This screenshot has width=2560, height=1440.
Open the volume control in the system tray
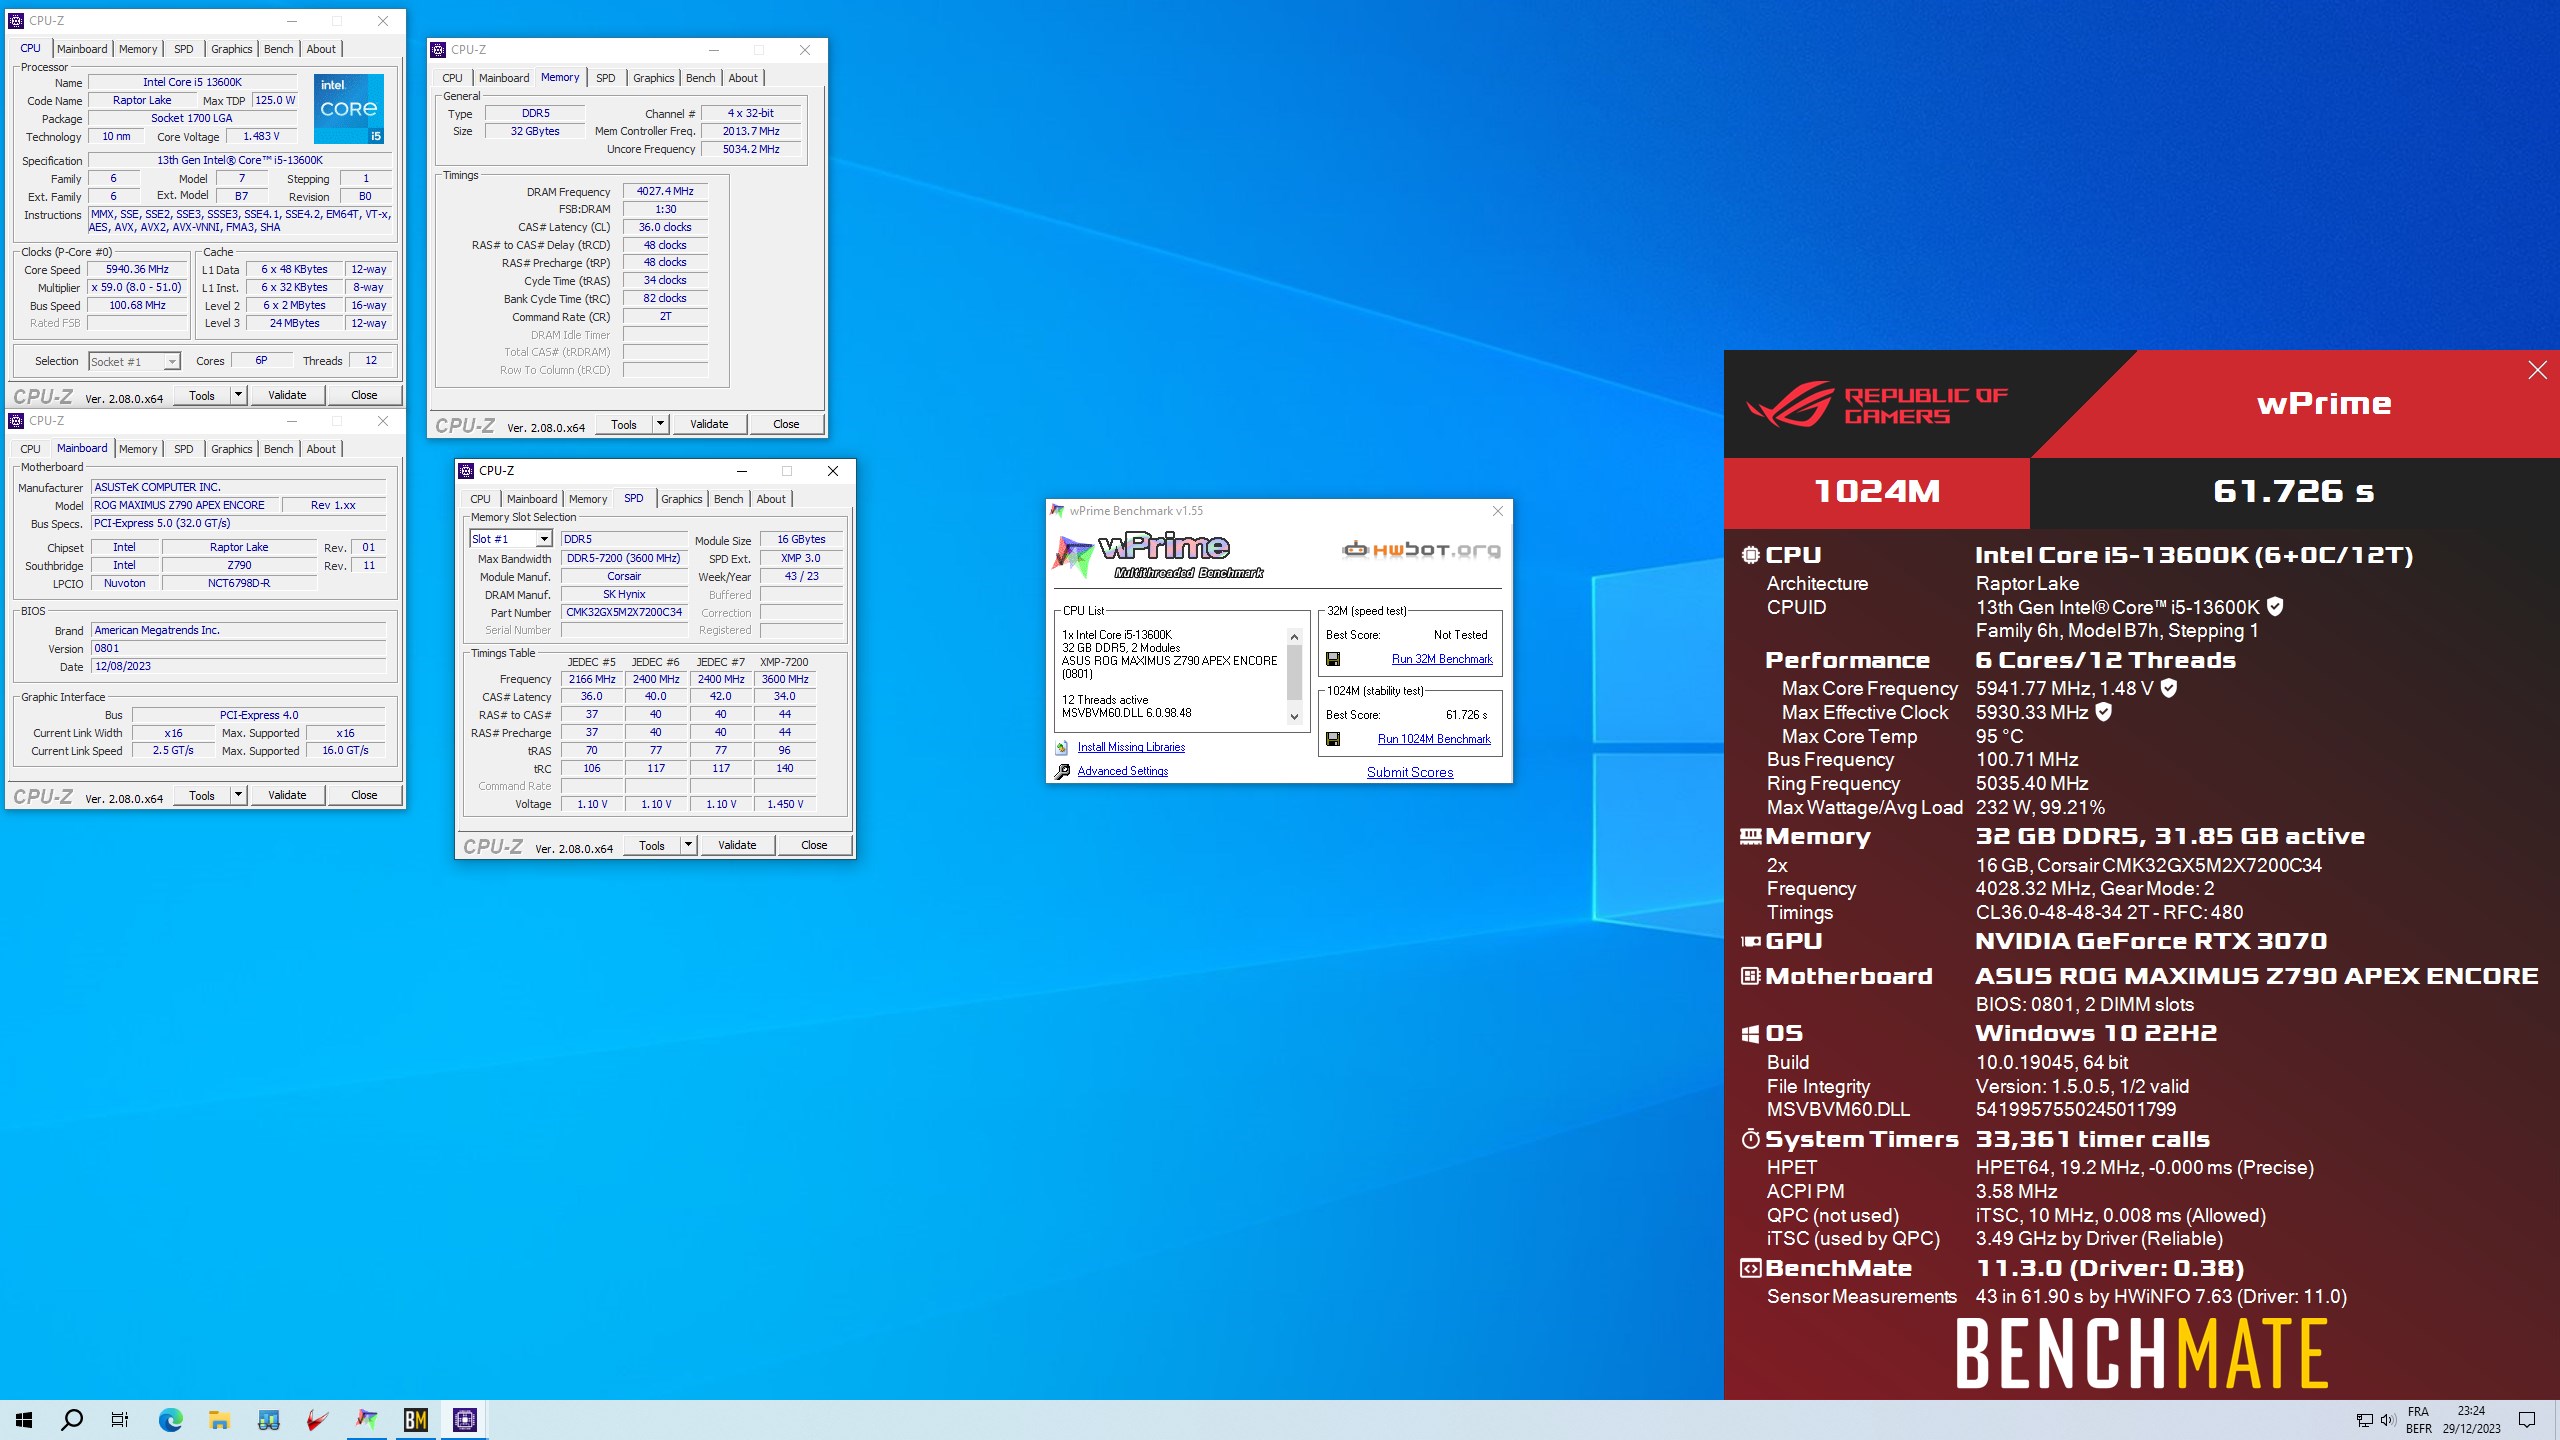2388,1420
